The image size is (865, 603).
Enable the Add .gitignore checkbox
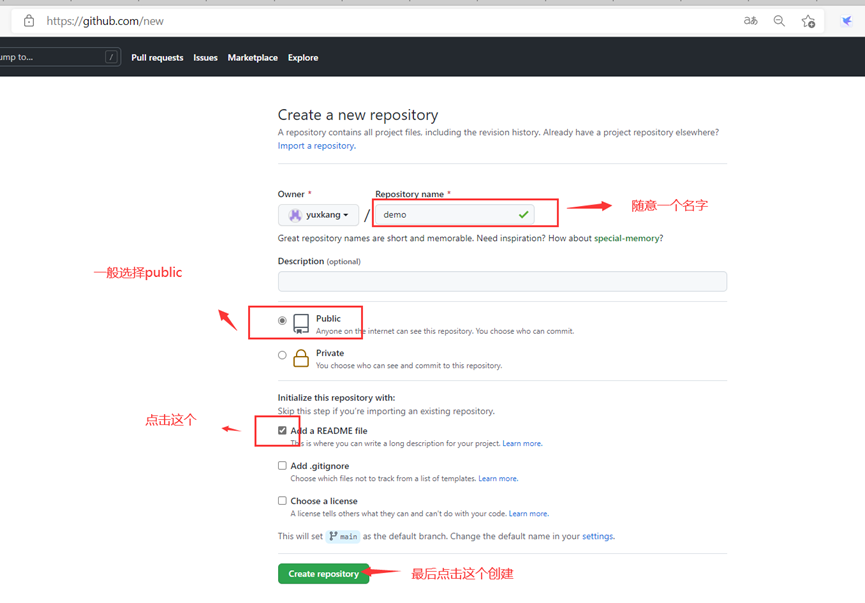coord(282,466)
